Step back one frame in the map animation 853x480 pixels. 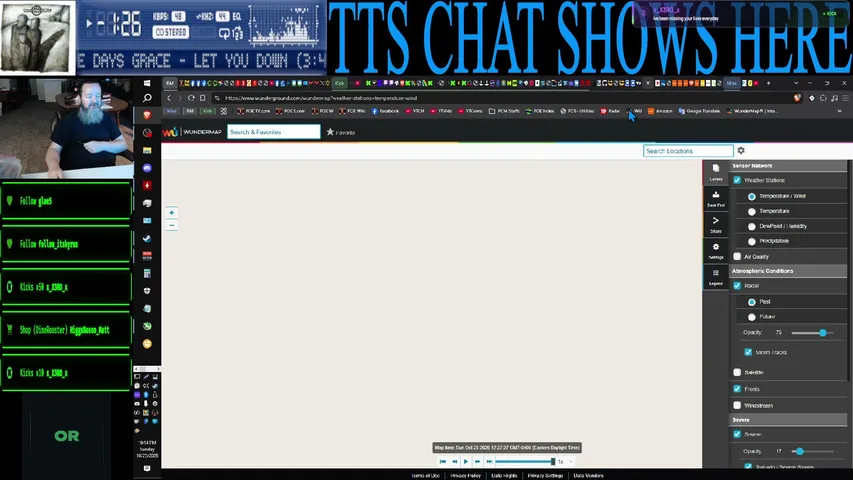454,461
